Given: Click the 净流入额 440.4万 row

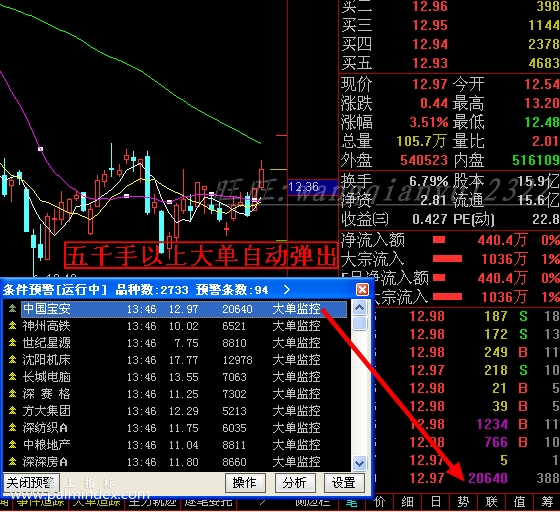Looking at the screenshot, I should (450, 240).
